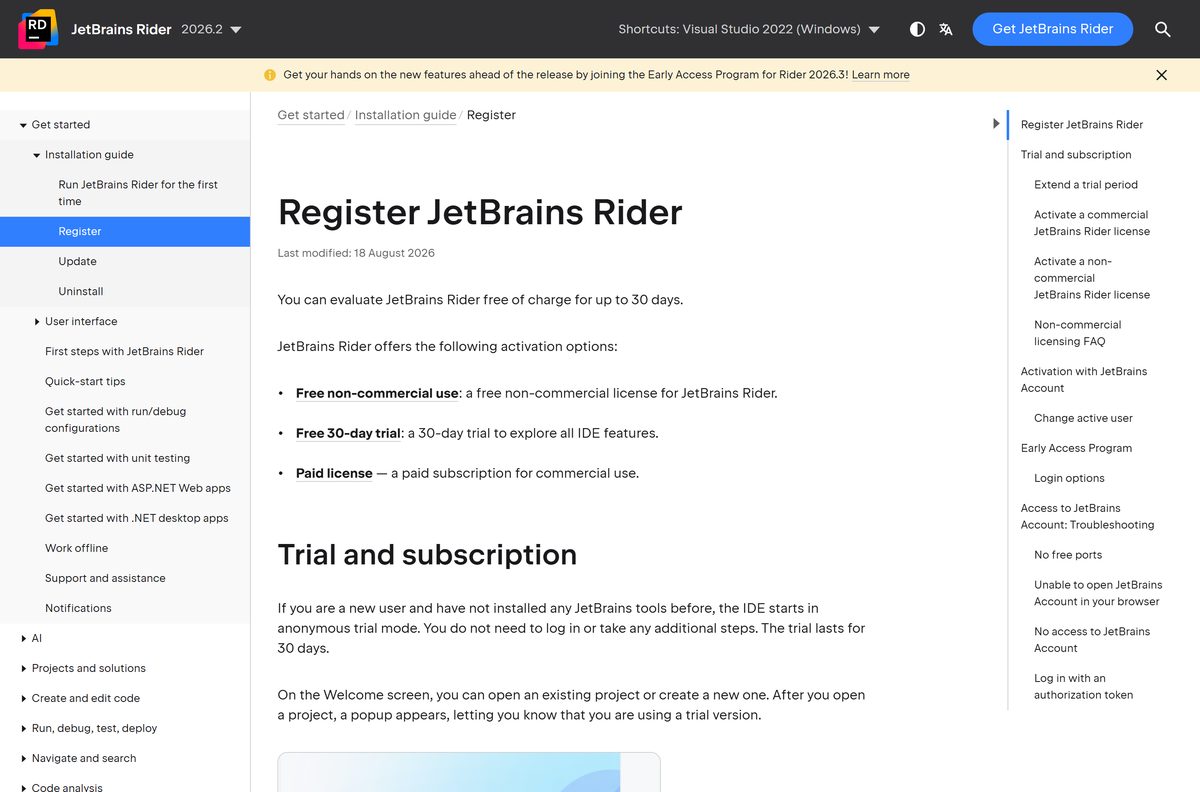Follow the Learn more banner link
The width and height of the screenshot is (1200, 792).
tap(880, 75)
